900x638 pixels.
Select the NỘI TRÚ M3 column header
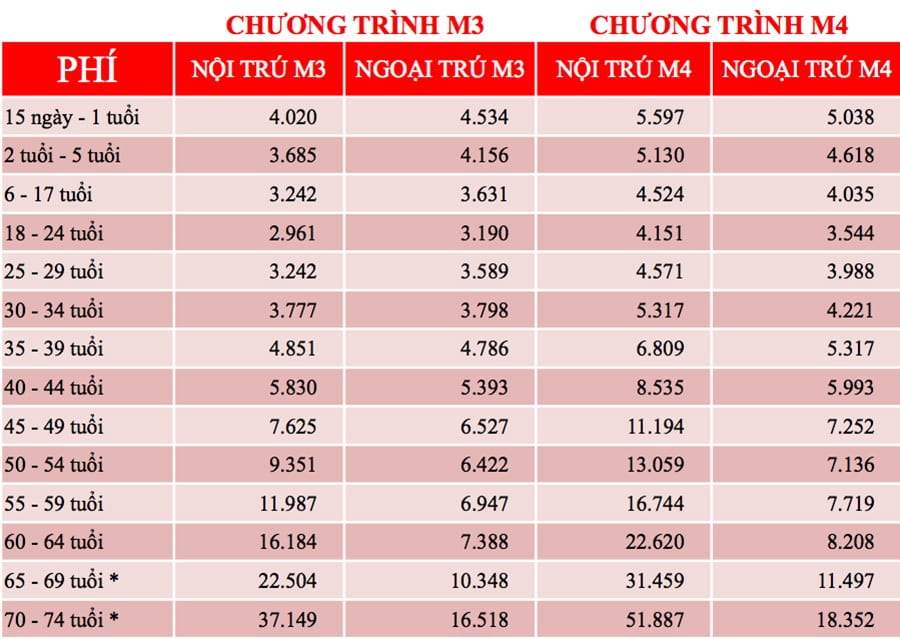point(259,69)
